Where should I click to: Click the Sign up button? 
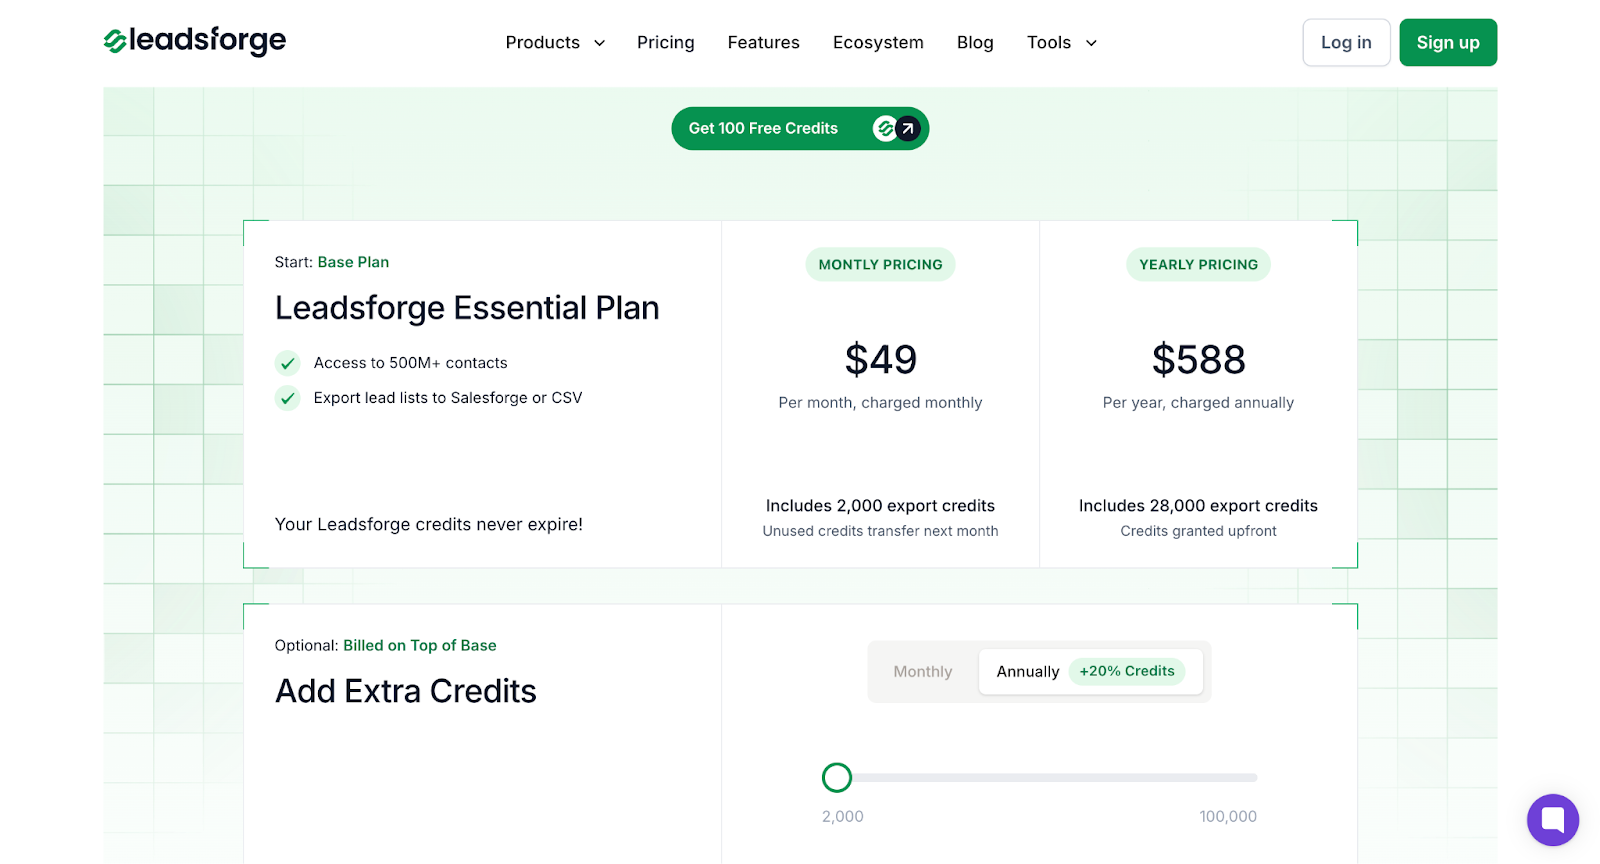point(1448,43)
